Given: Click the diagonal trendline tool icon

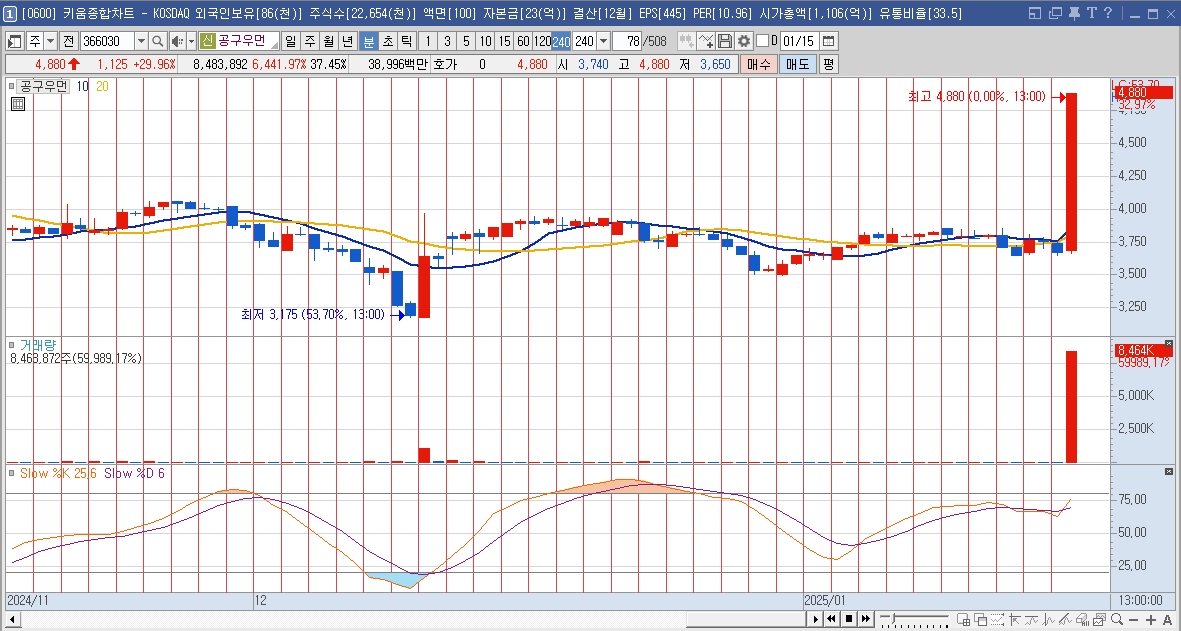Looking at the screenshot, I should coord(1066,619).
